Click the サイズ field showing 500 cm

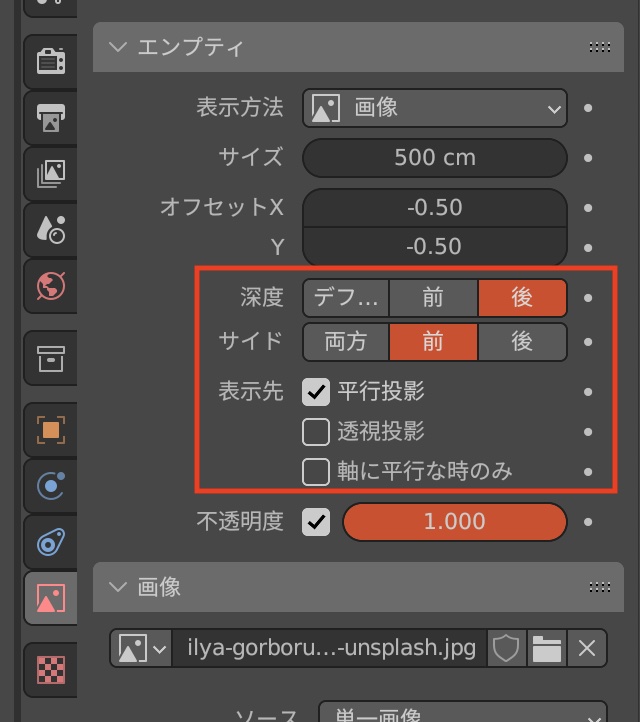pos(434,157)
